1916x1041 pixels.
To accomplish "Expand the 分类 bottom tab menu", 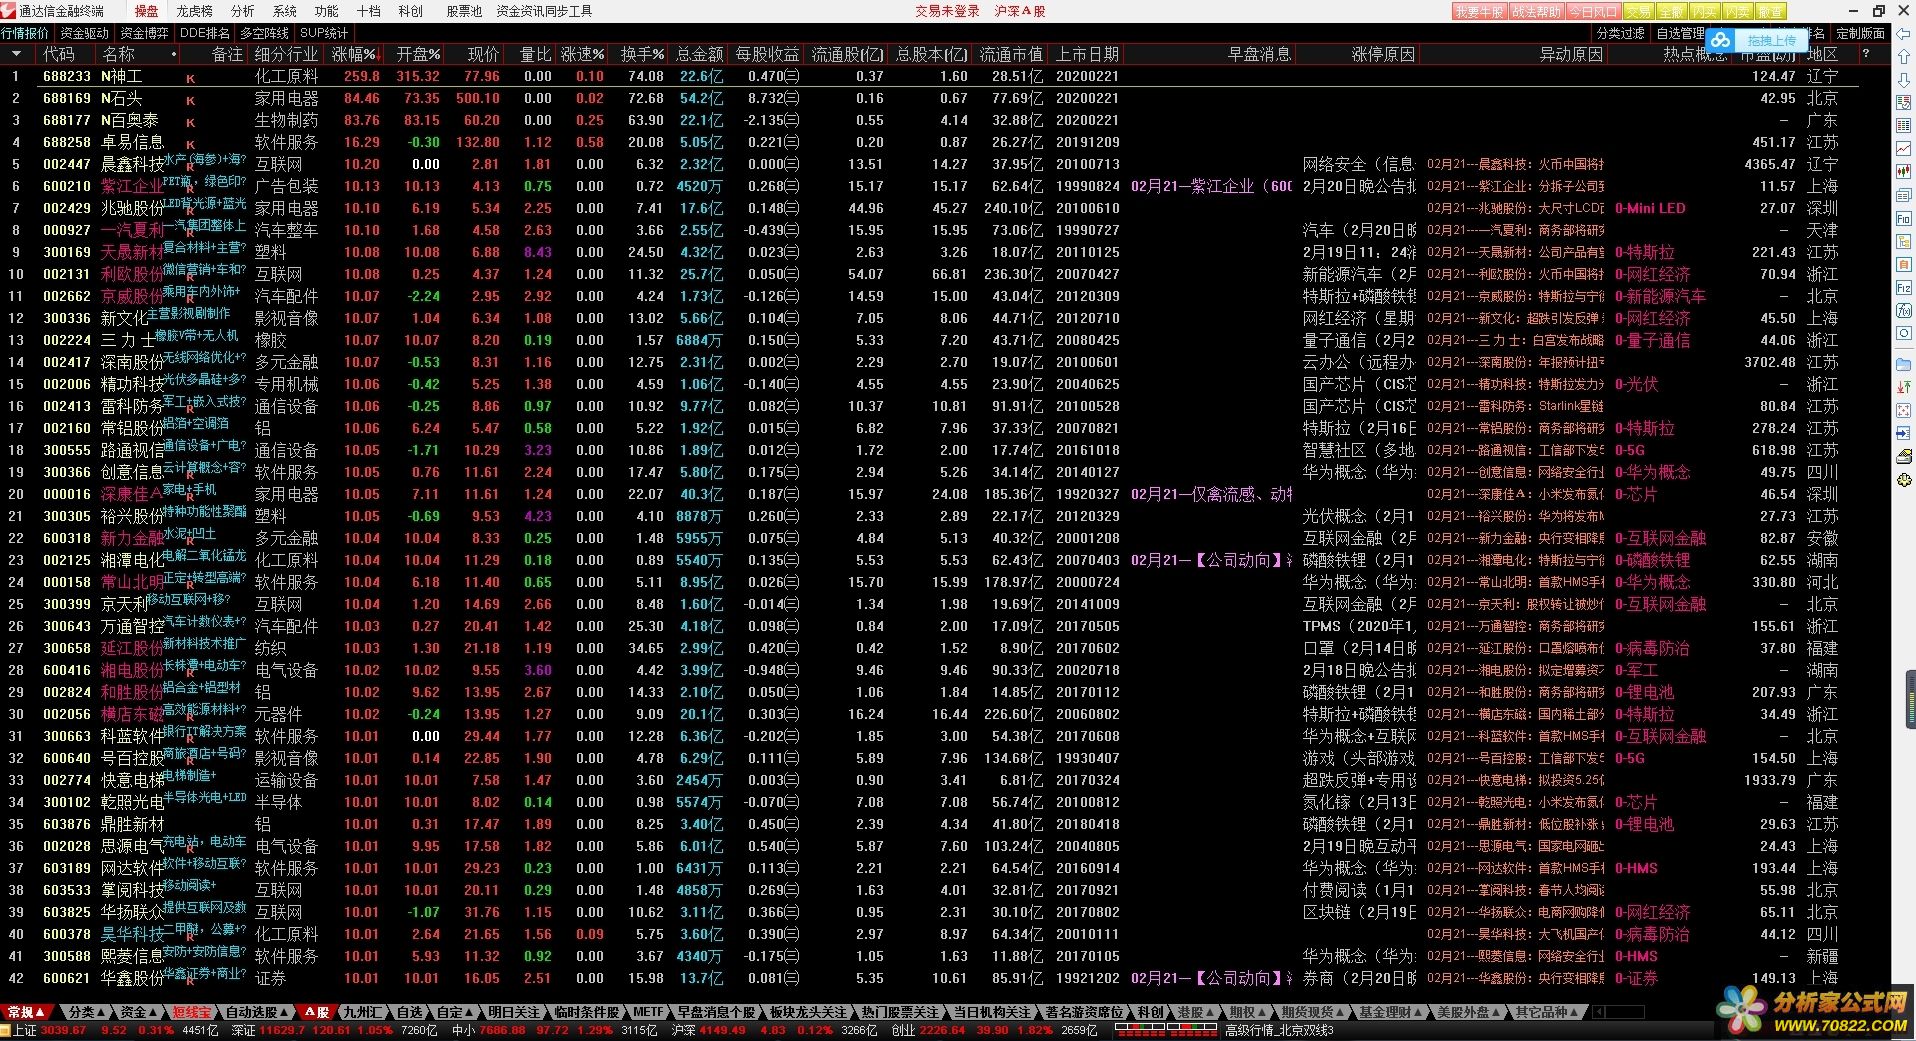I will [87, 1012].
